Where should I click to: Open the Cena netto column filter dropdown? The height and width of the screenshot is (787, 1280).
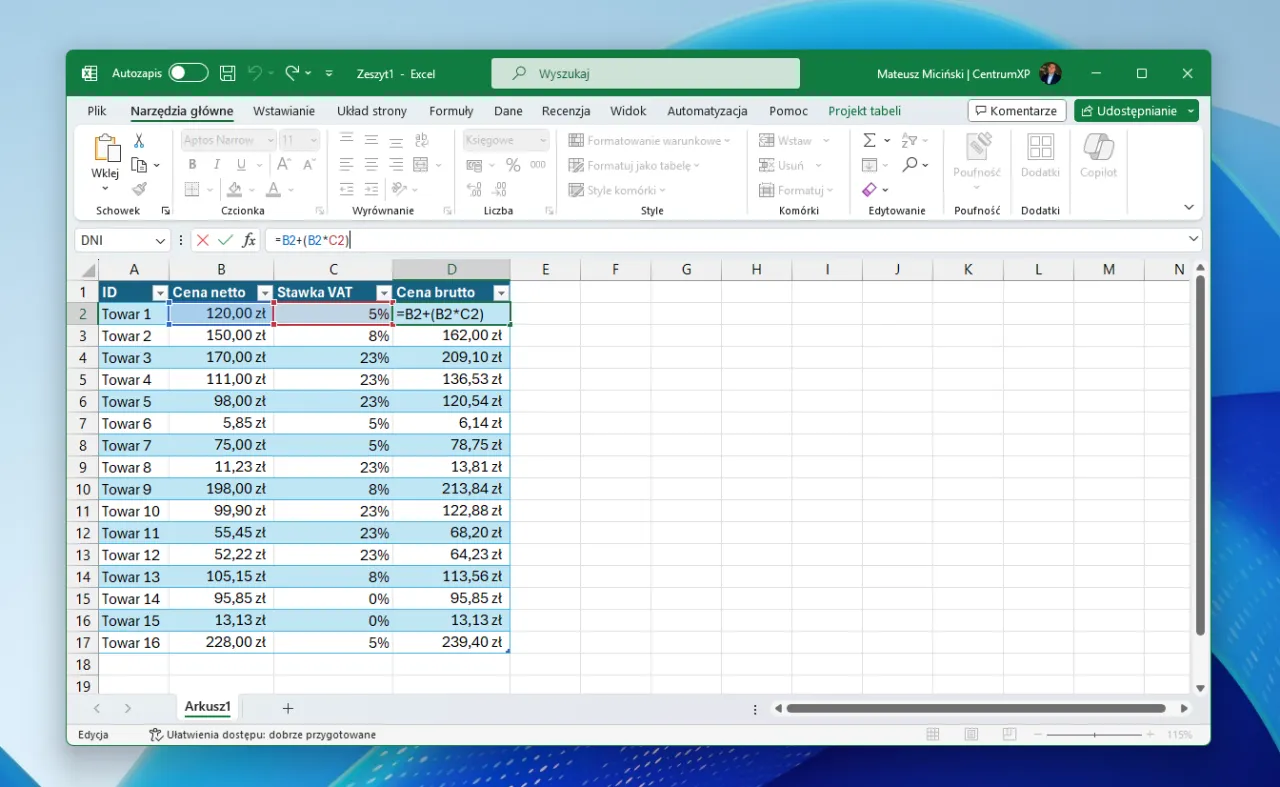point(264,292)
